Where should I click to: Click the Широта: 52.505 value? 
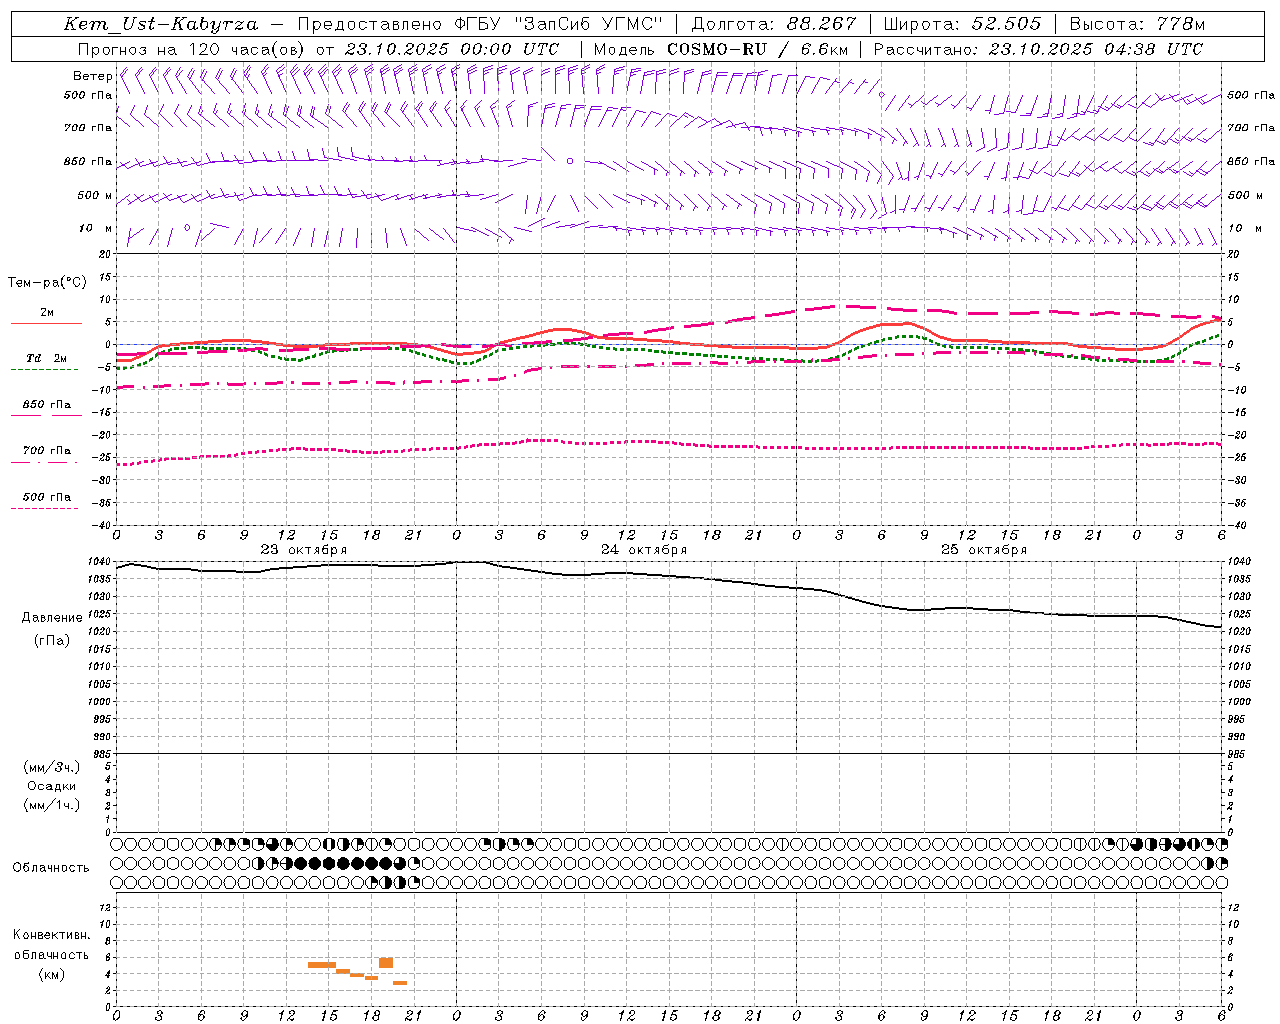962,24
